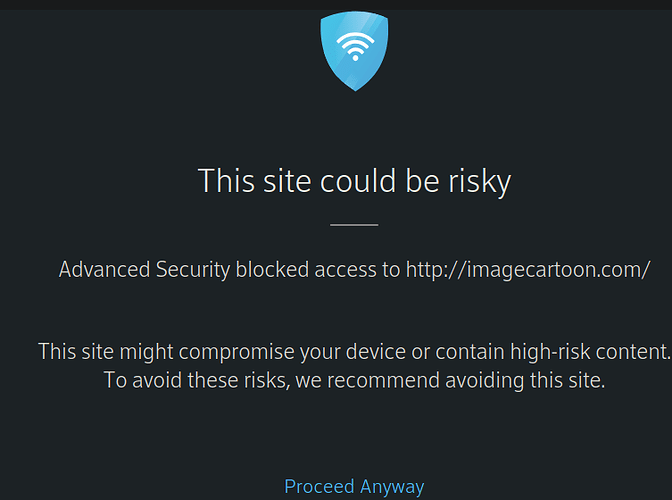
Task: Click the word "Proceed" in the bottom link
Action: click(319, 487)
